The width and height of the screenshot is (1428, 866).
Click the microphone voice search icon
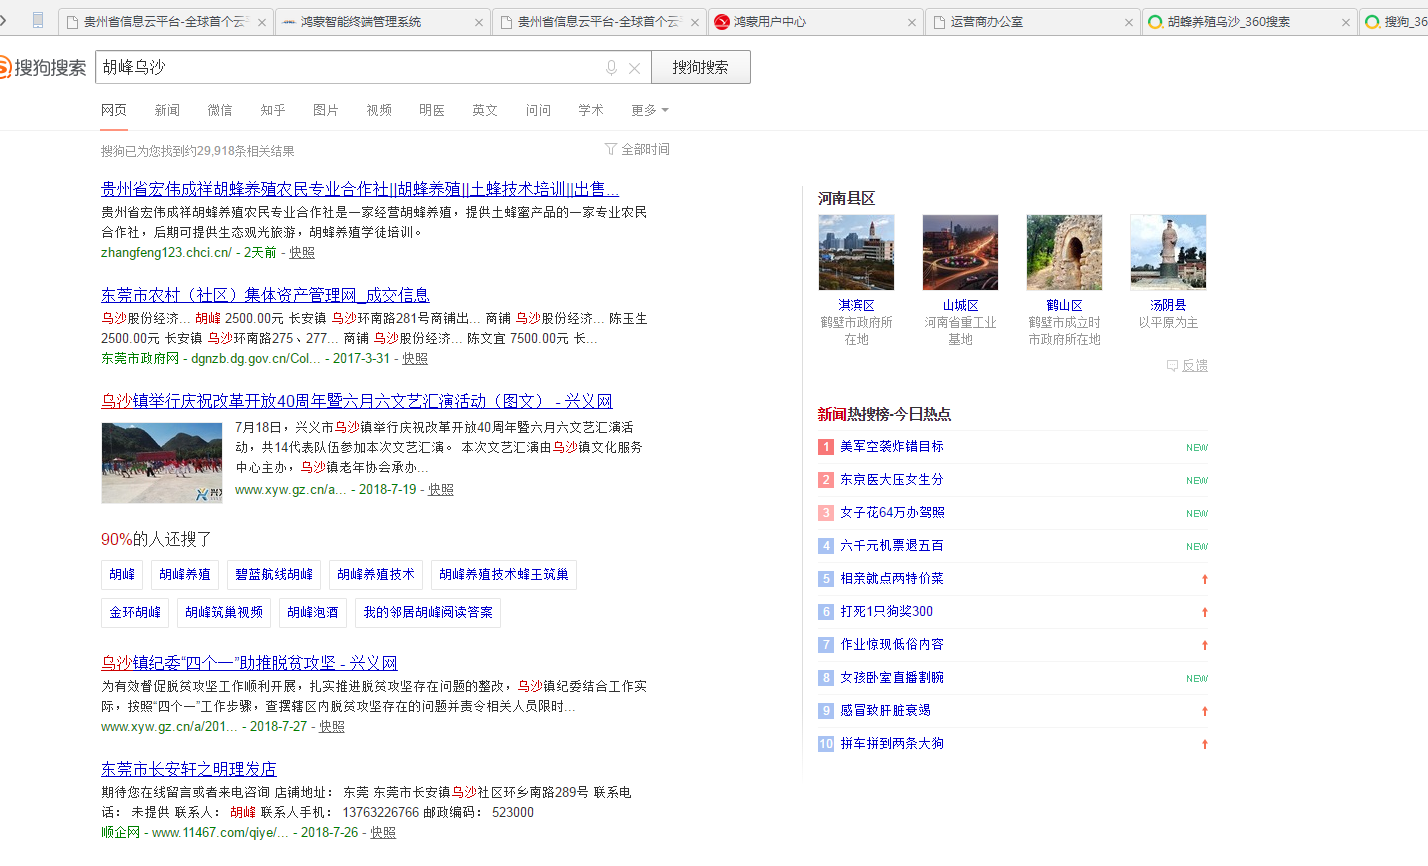(611, 68)
